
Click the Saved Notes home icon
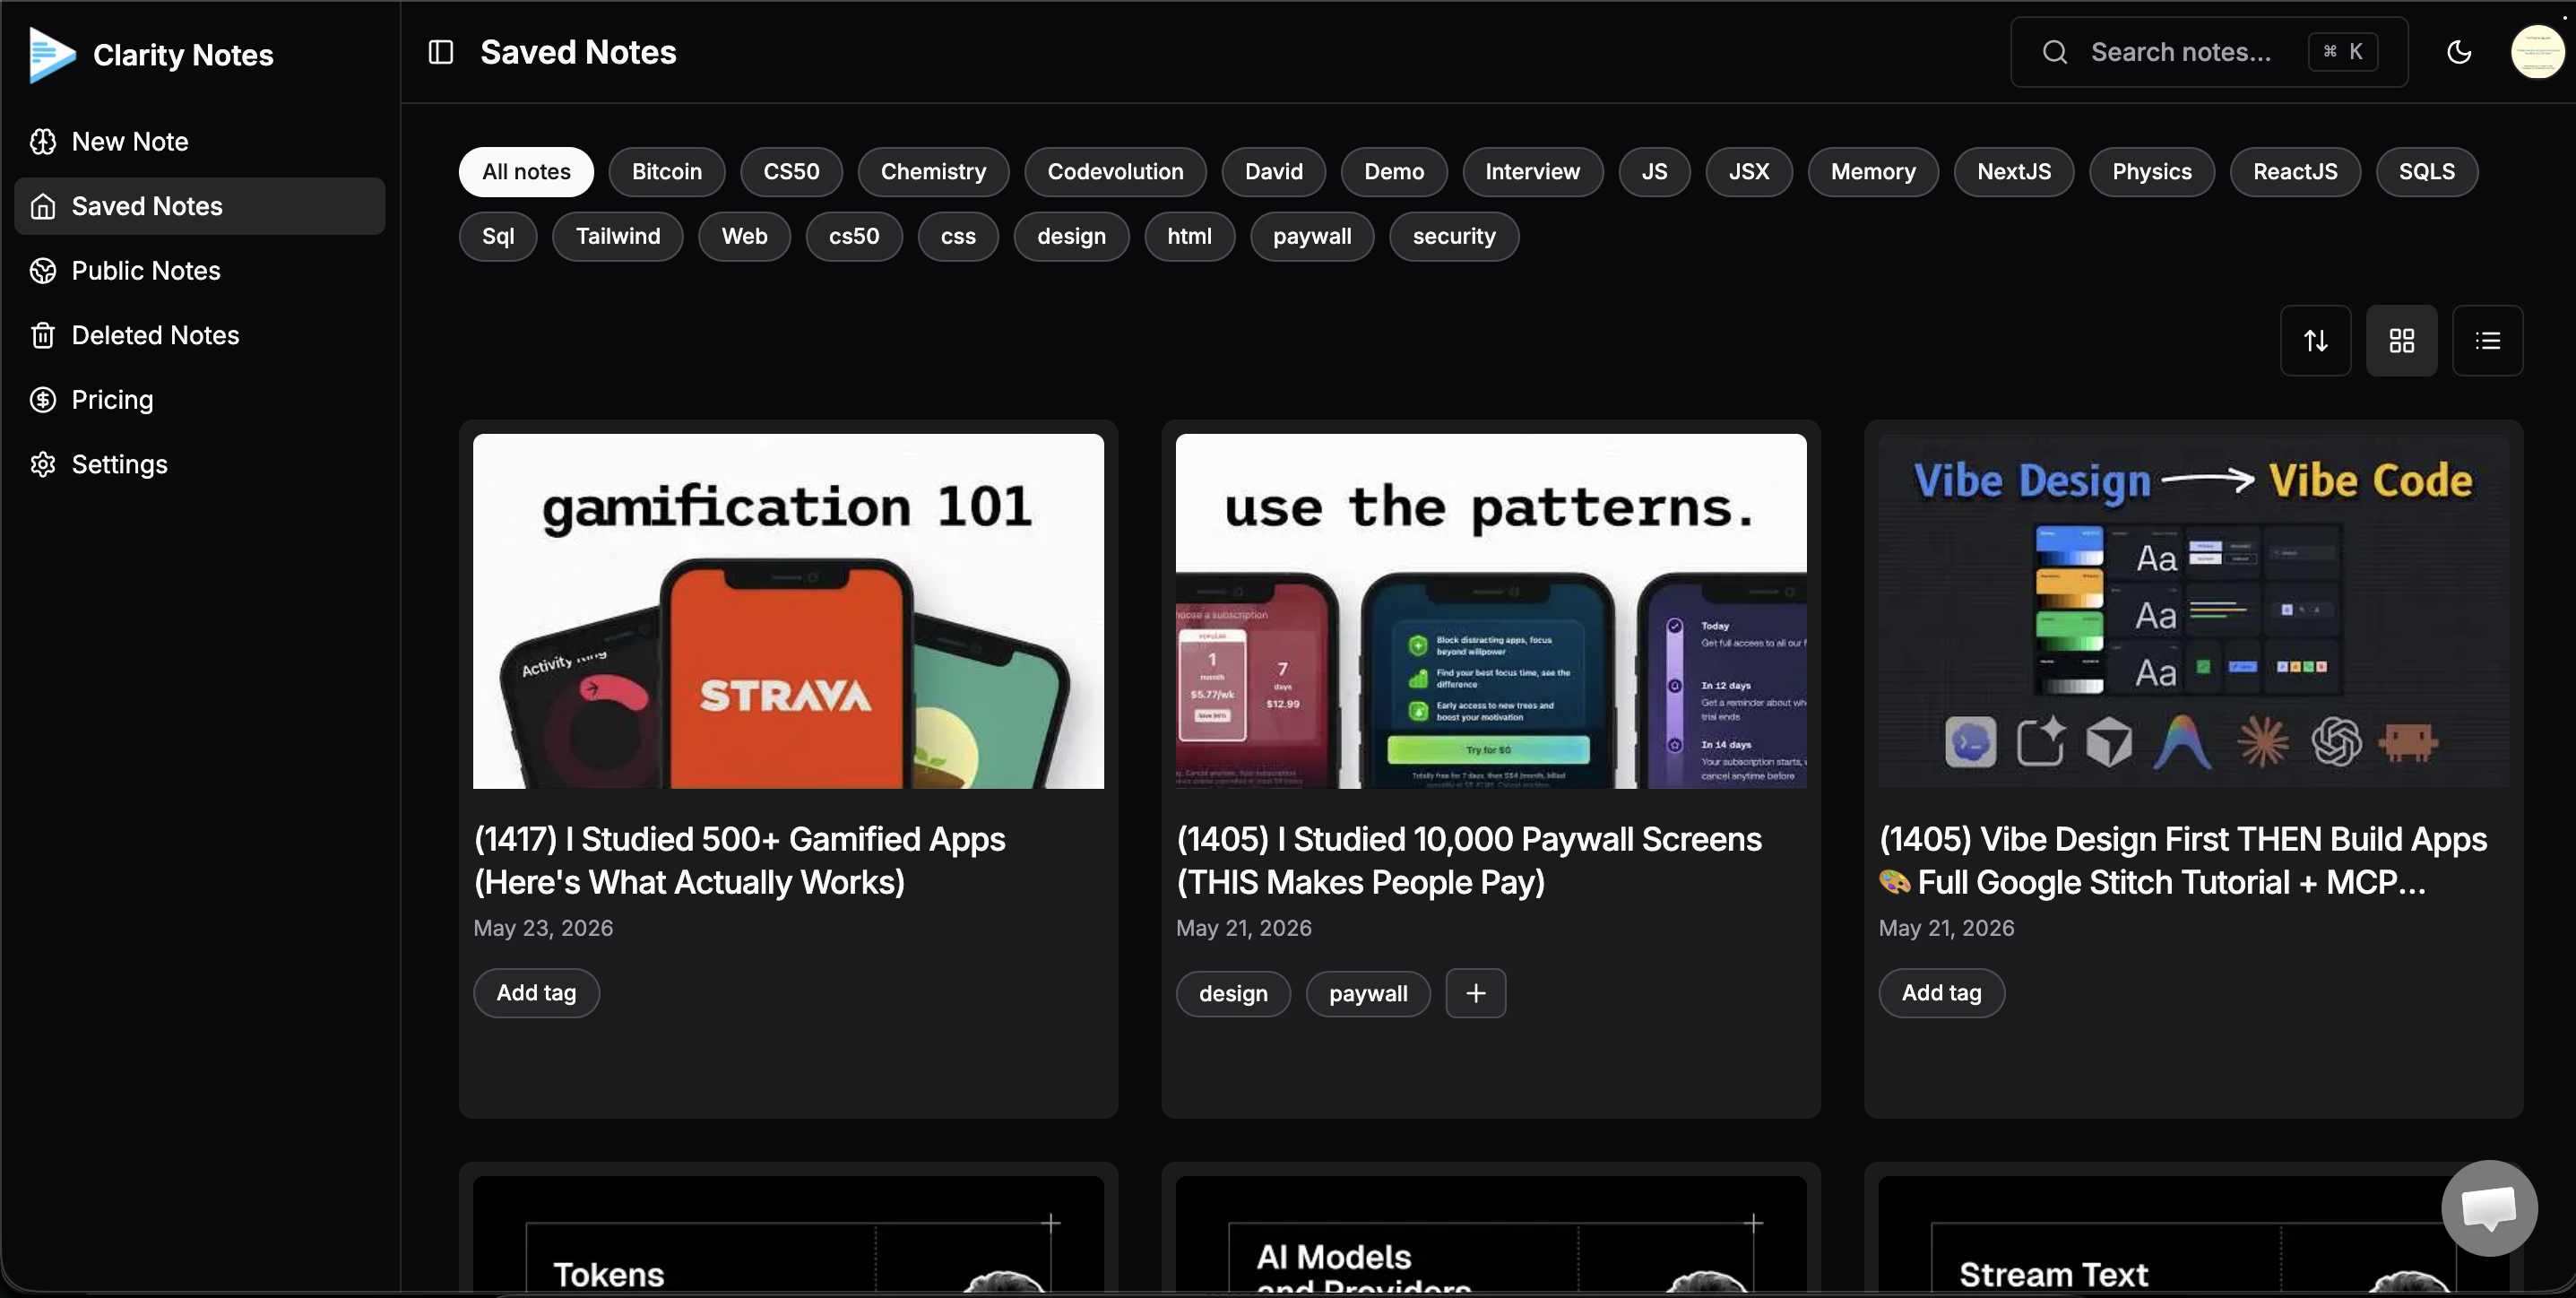(x=43, y=206)
